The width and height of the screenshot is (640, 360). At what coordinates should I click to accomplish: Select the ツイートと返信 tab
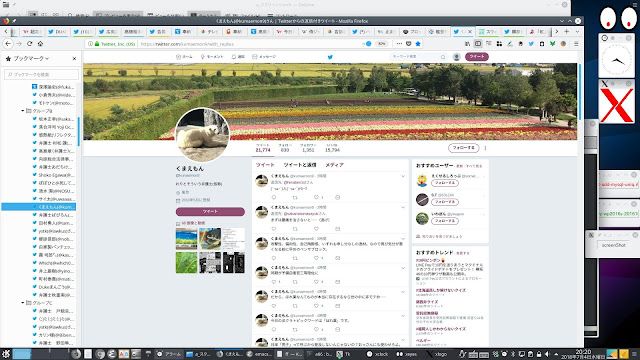300,165
